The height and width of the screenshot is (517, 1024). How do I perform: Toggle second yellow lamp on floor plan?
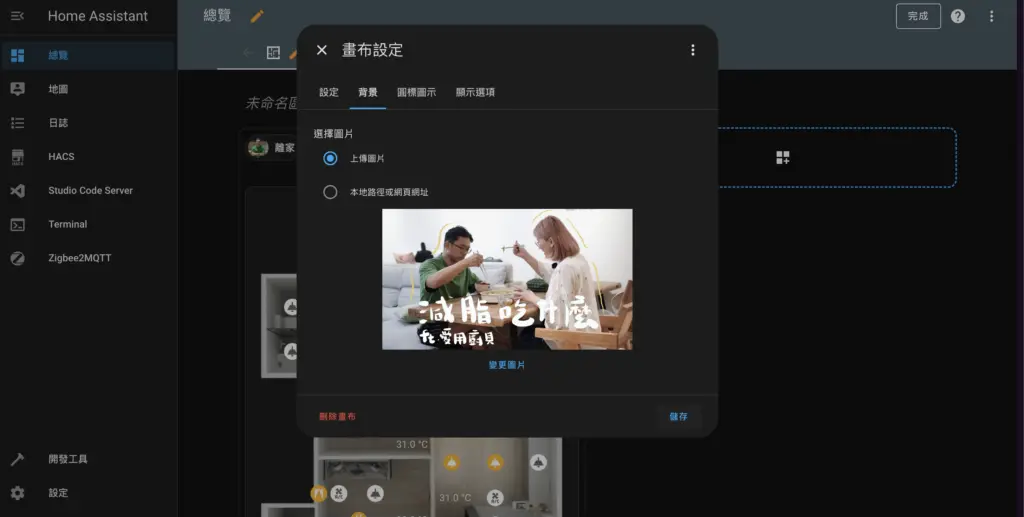point(495,463)
